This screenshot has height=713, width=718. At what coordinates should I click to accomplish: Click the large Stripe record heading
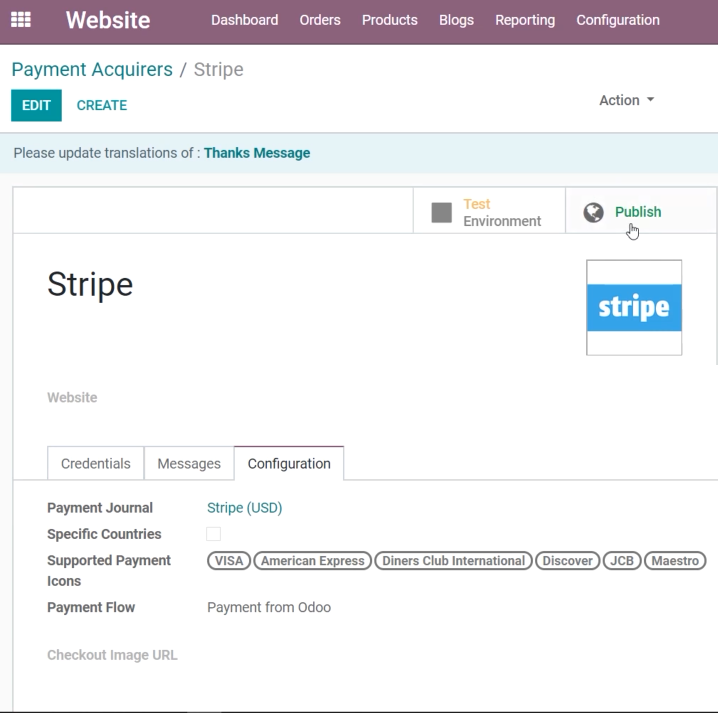pyautogui.click(x=90, y=284)
